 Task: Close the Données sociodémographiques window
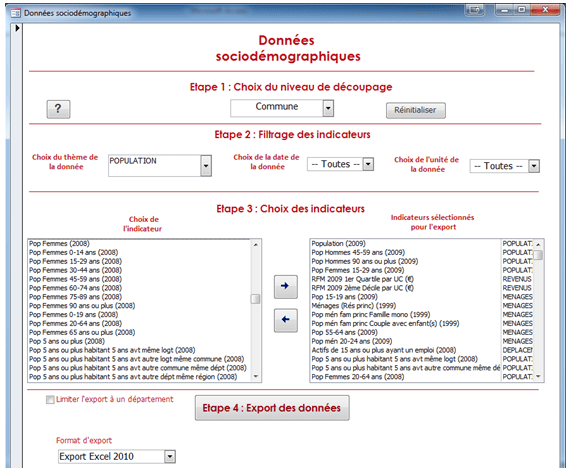(545, 10)
